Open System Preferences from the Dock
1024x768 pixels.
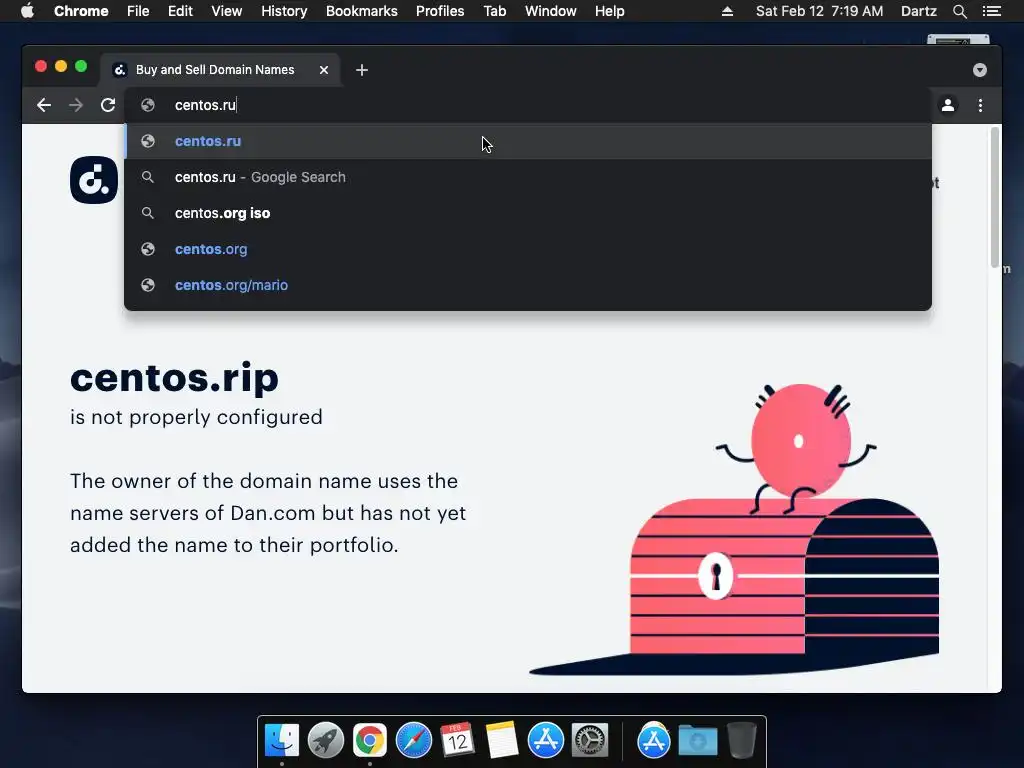(x=590, y=740)
